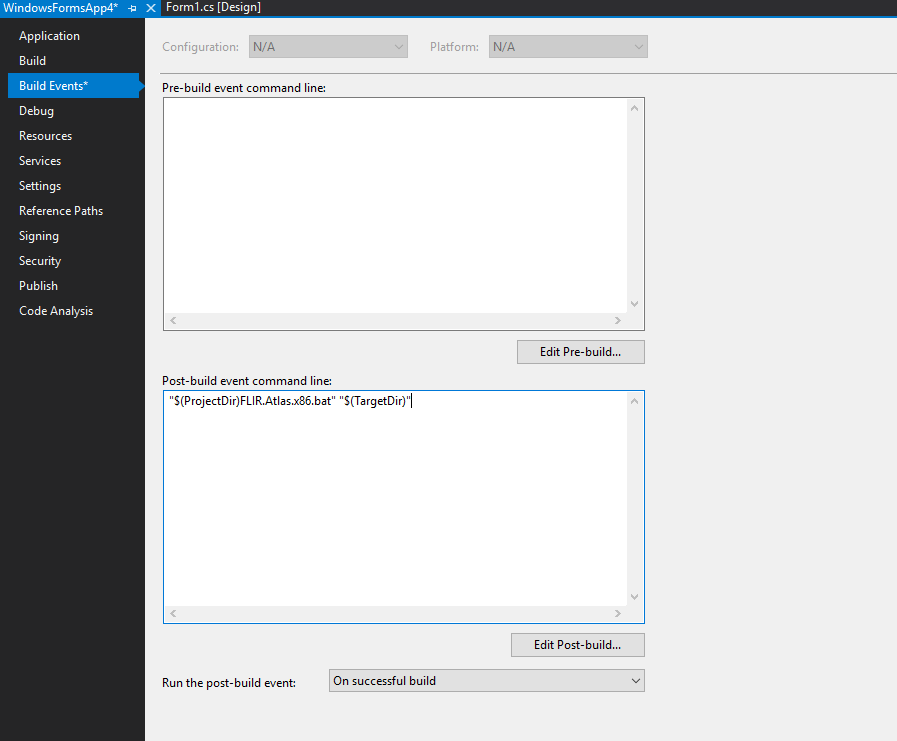Open the Build properties page

(33, 61)
